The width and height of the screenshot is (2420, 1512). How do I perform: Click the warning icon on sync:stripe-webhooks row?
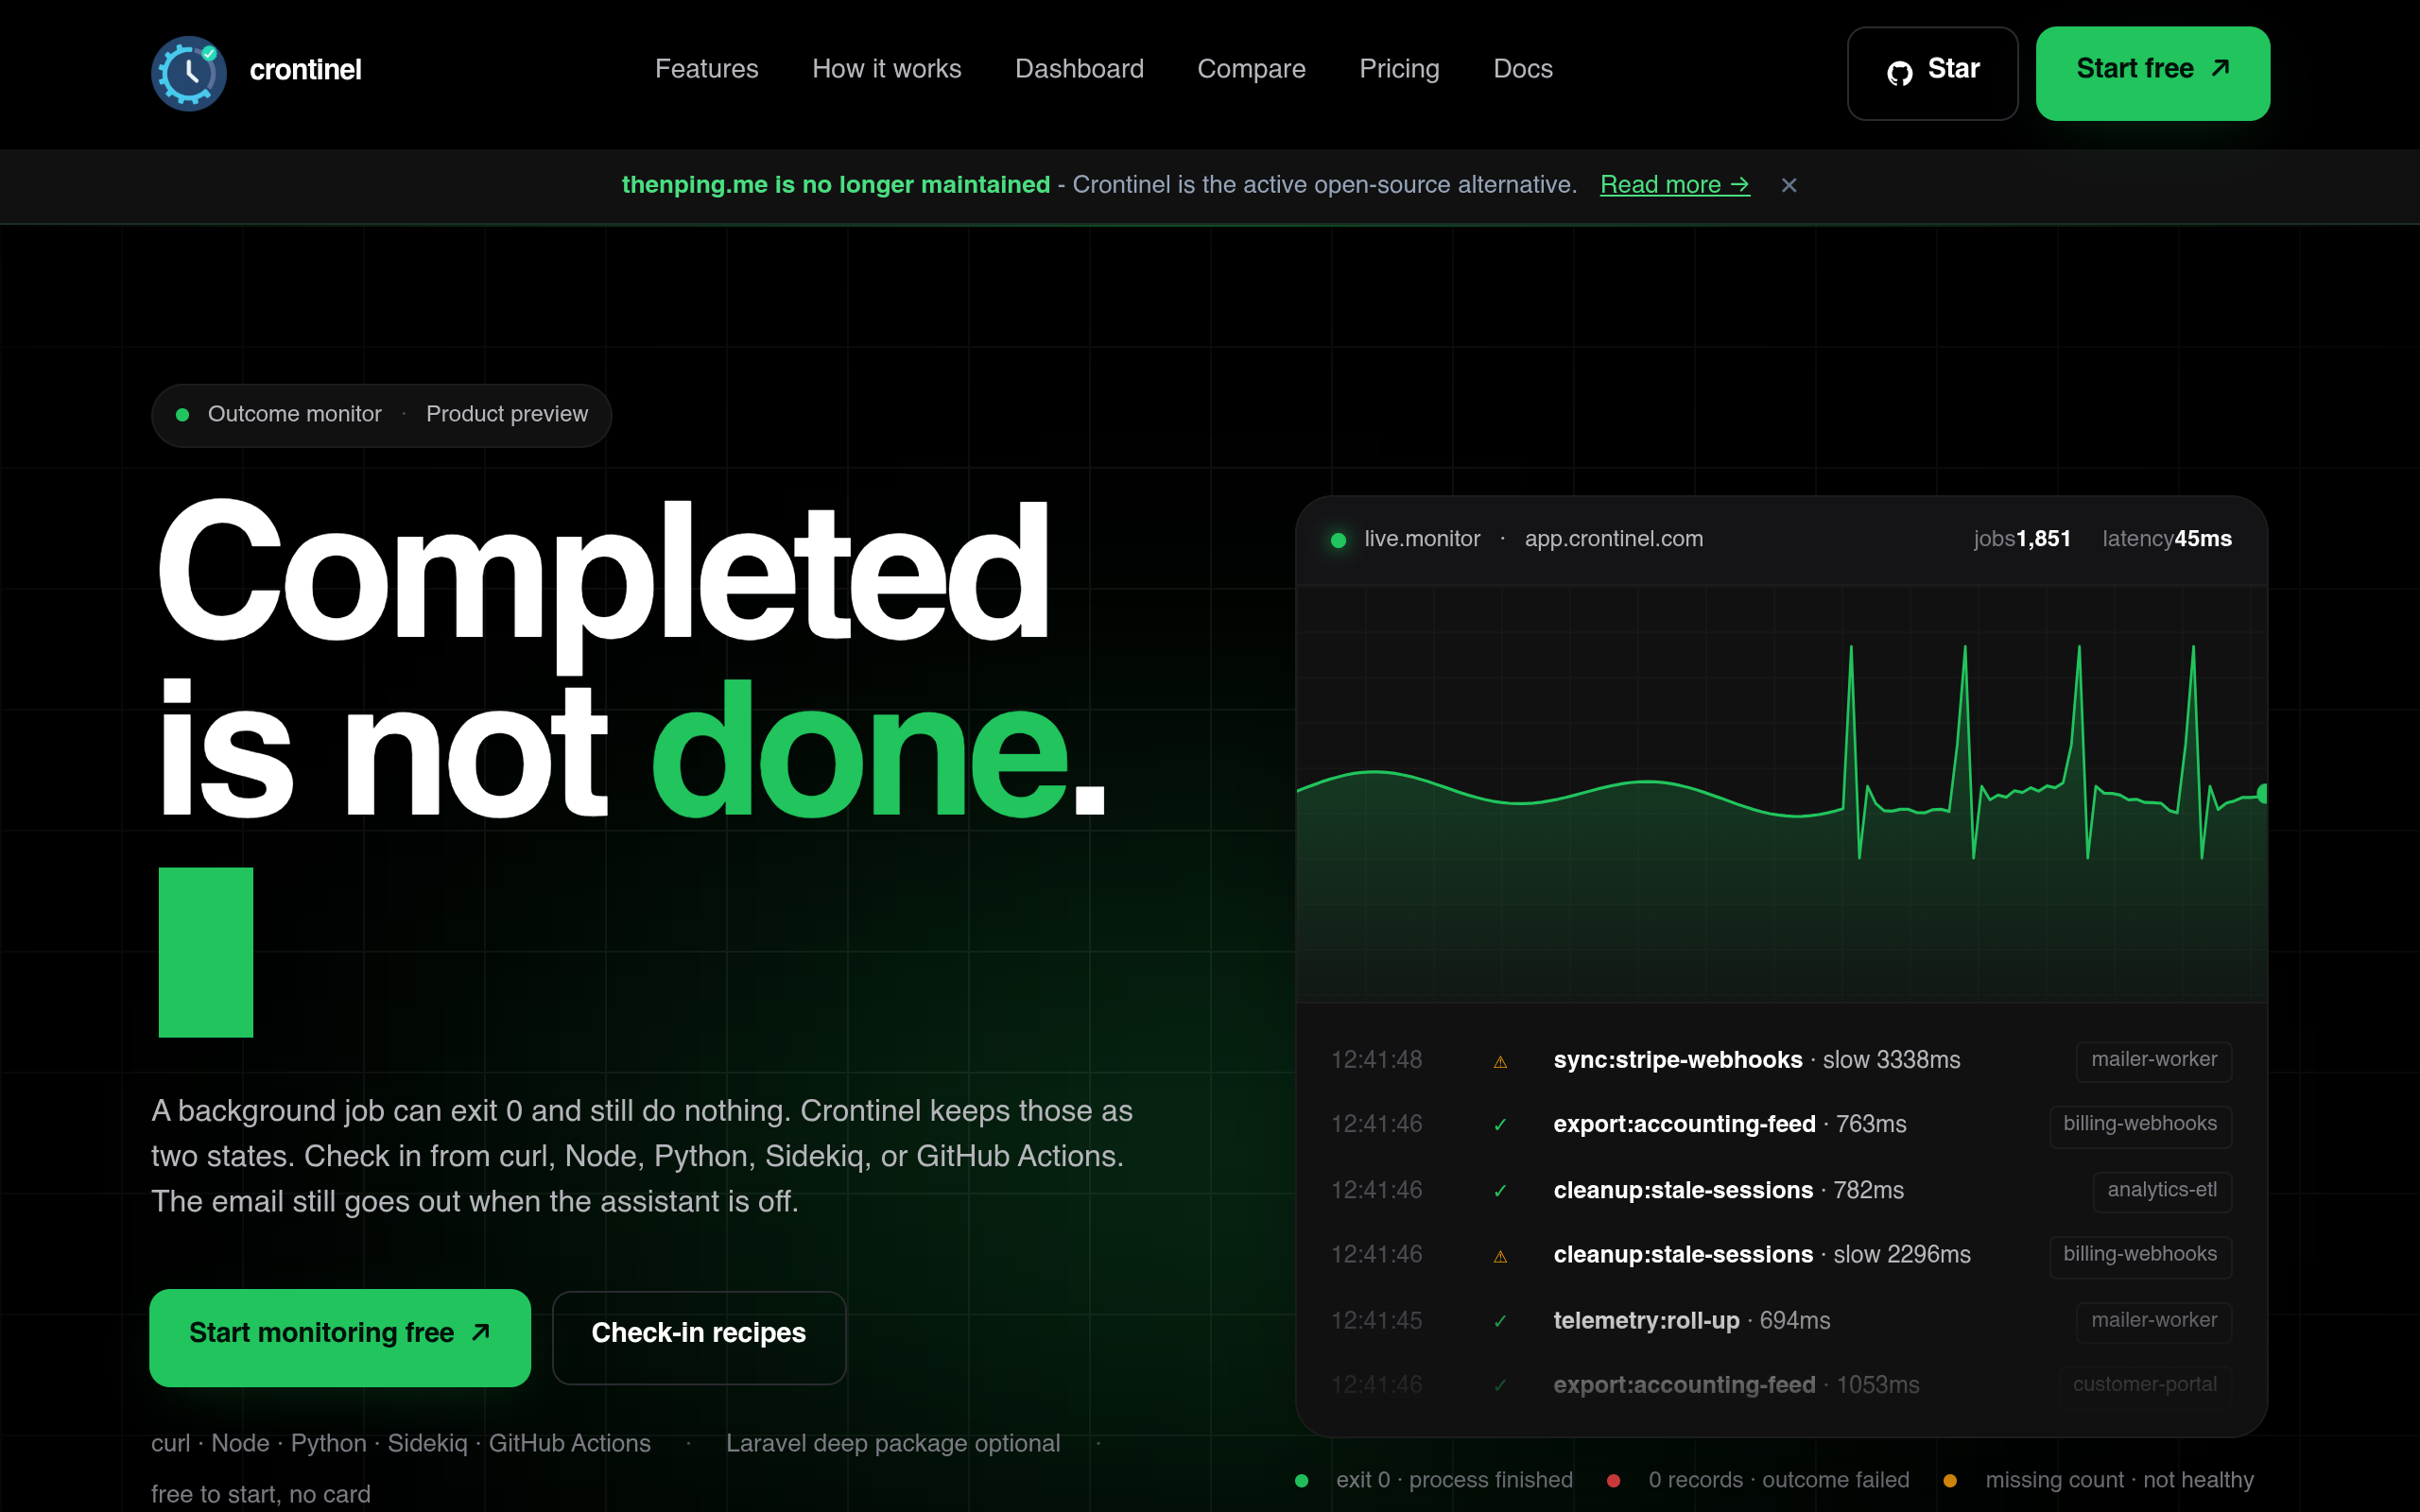coord(1500,1062)
